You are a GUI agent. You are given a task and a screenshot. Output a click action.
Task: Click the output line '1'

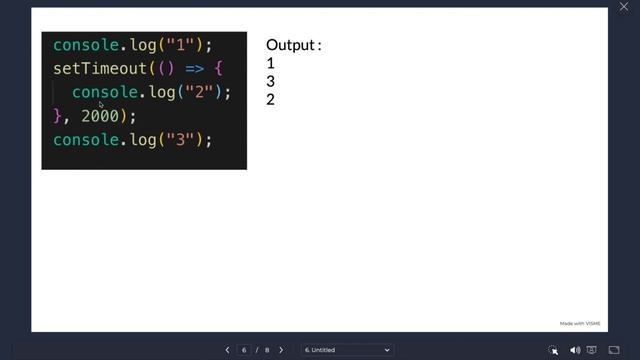pos(271,63)
